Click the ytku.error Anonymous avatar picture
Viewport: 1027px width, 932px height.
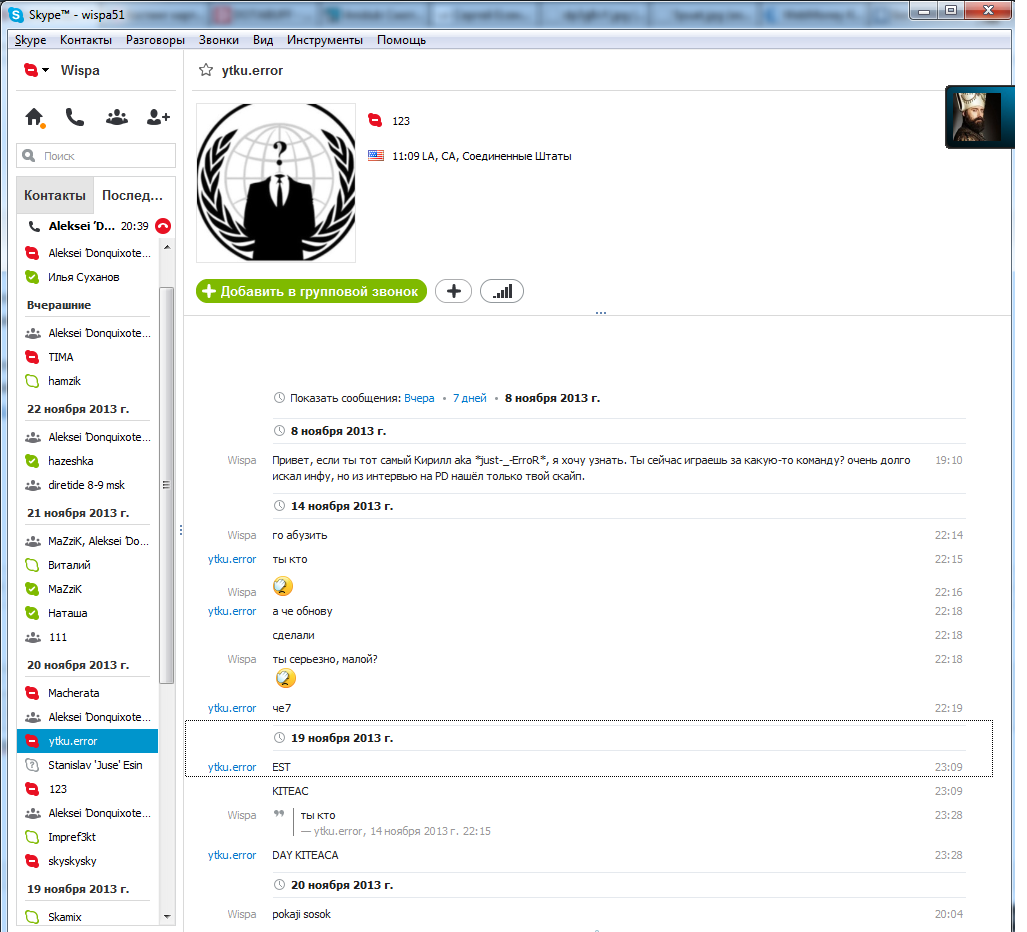(x=276, y=183)
